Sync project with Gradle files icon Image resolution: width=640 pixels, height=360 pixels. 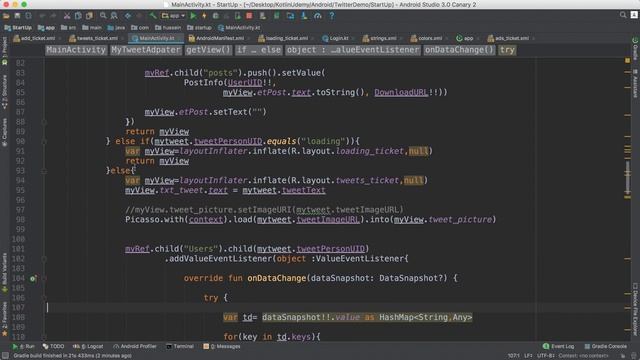point(276,16)
